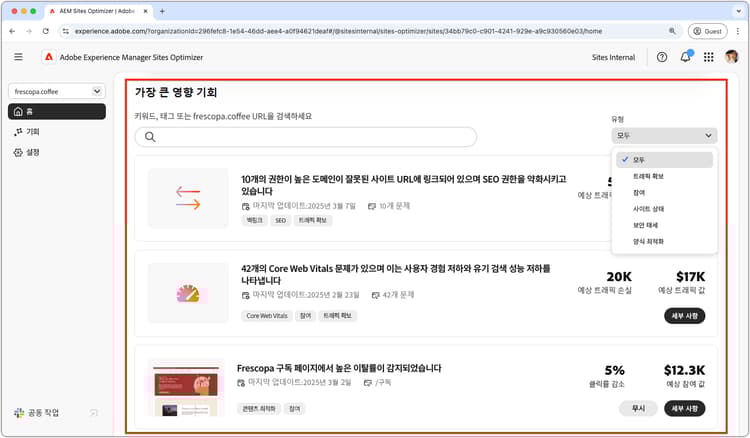
Task: Expand the frescopa.coffee site selector
Action: pyautogui.click(x=56, y=91)
